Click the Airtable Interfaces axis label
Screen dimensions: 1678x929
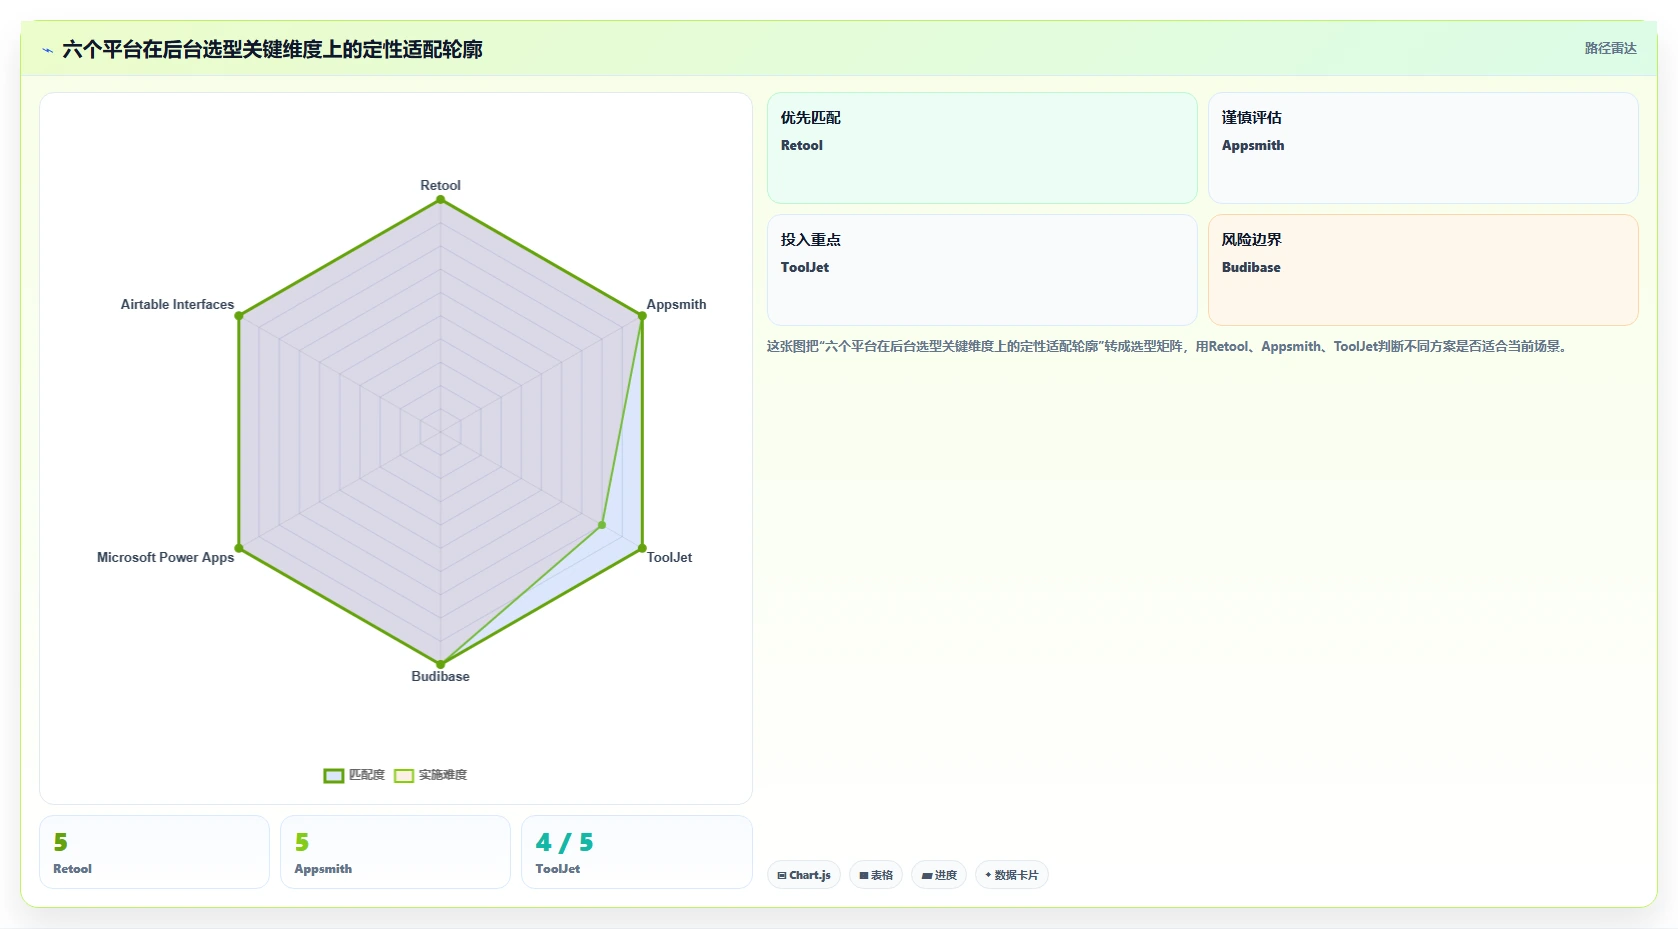point(177,304)
